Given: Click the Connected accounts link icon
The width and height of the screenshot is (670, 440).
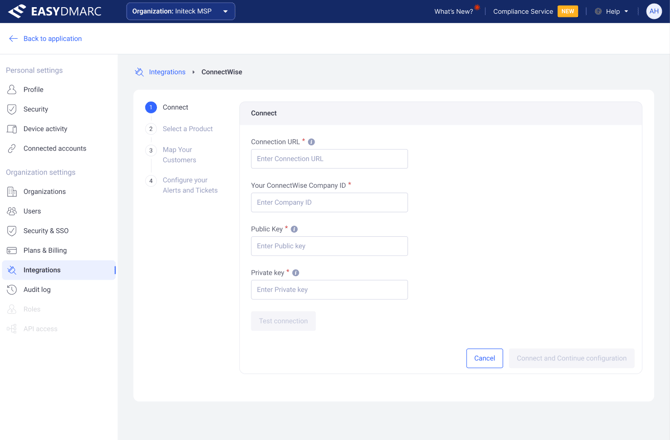Looking at the screenshot, I should click(x=12, y=148).
